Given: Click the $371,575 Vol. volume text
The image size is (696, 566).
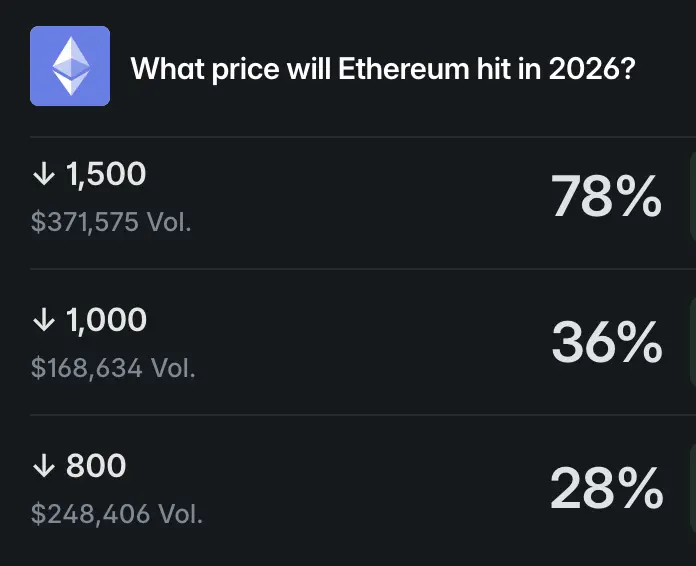Looking at the screenshot, I should click(x=111, y=222).
